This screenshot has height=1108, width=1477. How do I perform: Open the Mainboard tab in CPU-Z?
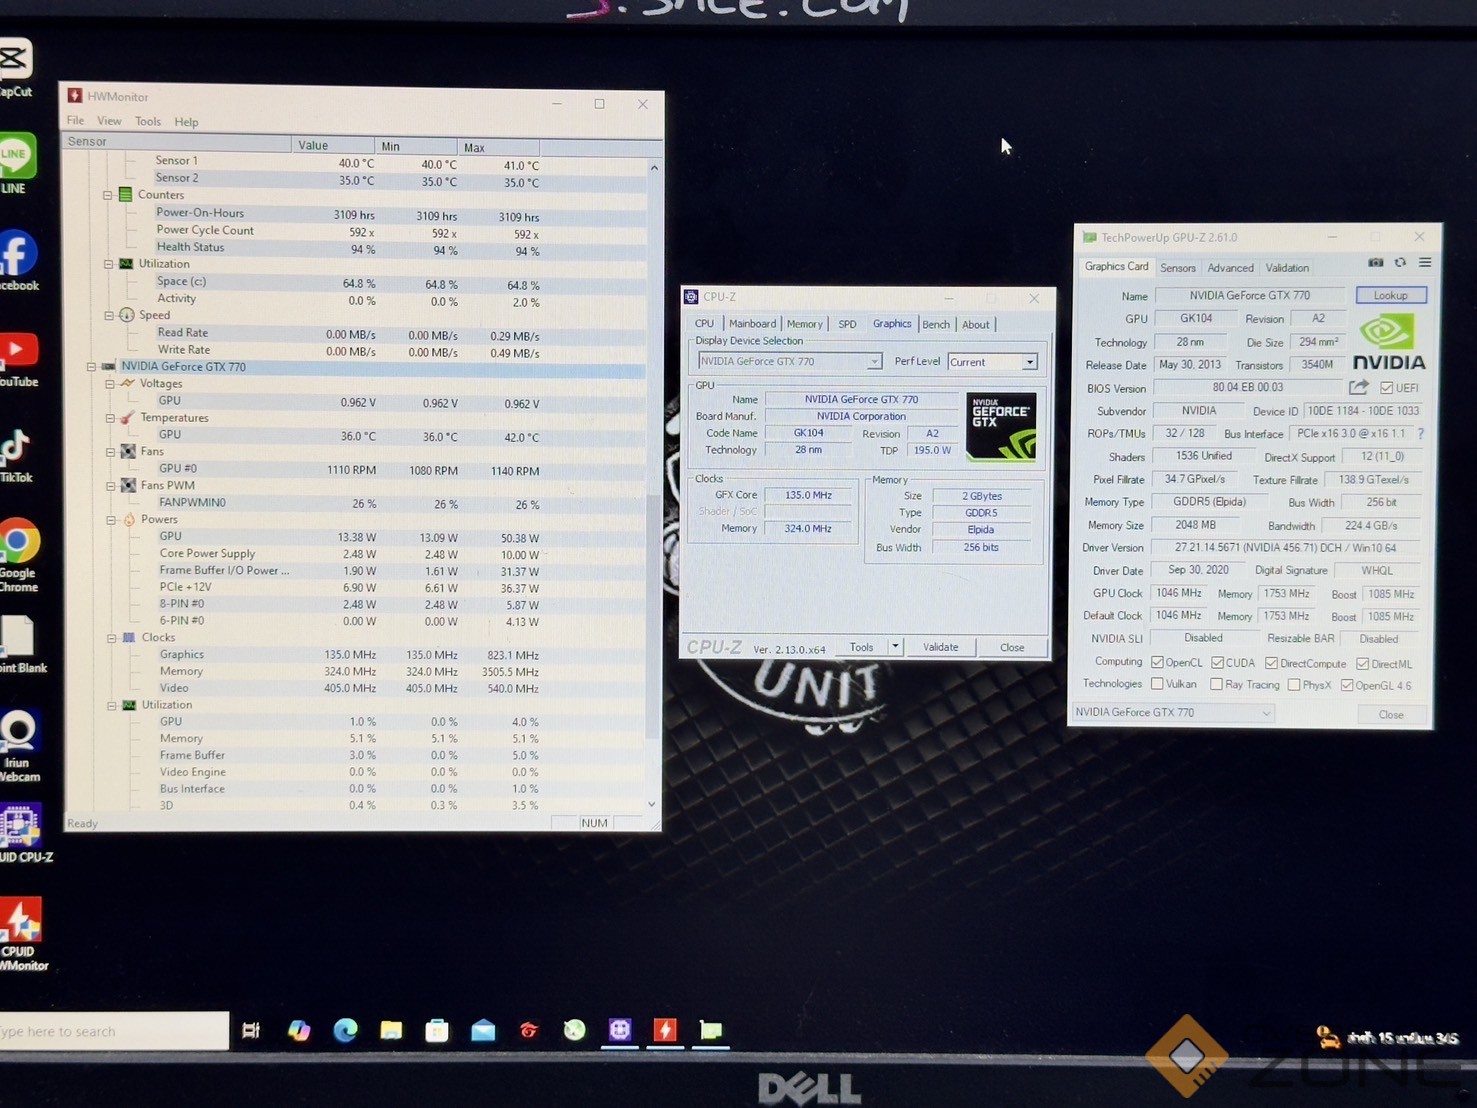click(x=752, y=324)
